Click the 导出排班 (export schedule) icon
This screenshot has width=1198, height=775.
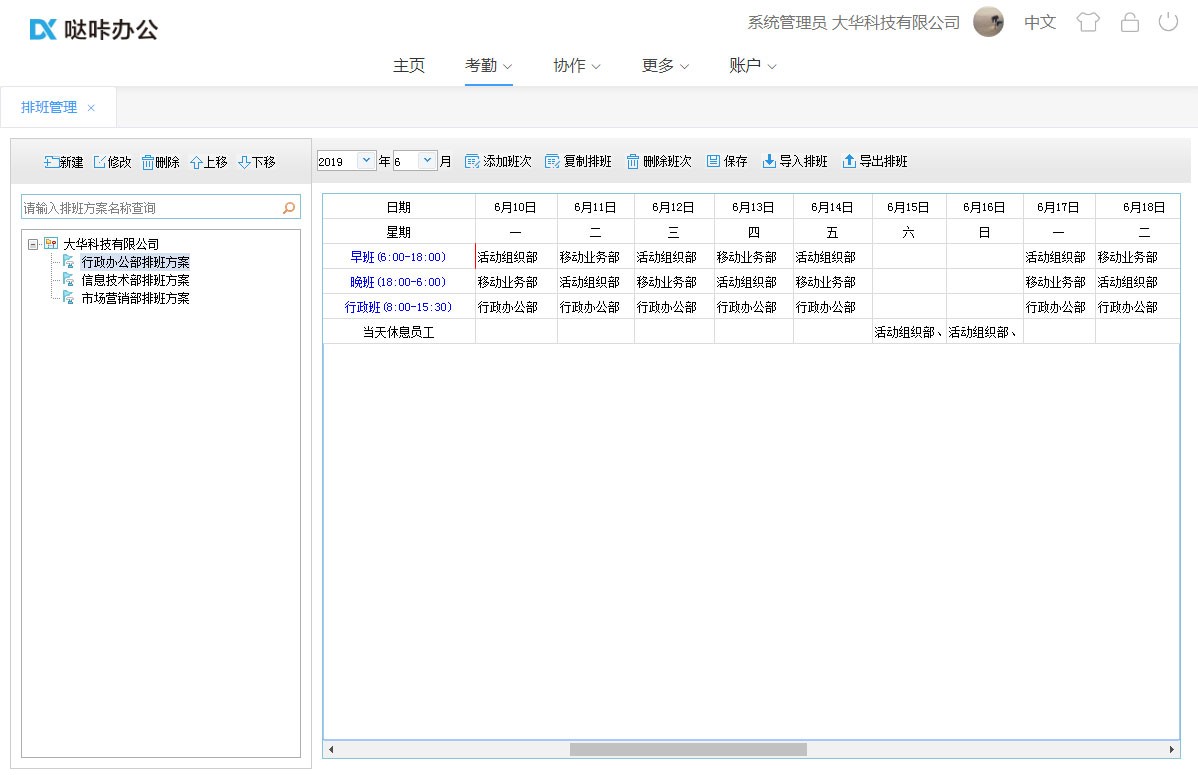click(x=849, y=161)
